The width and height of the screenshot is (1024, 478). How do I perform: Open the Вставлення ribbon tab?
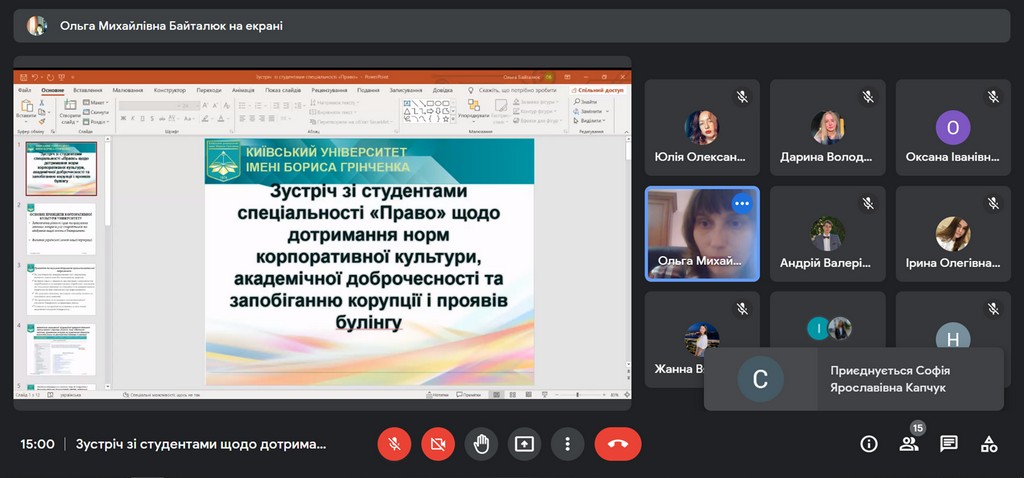pos(87,90)
